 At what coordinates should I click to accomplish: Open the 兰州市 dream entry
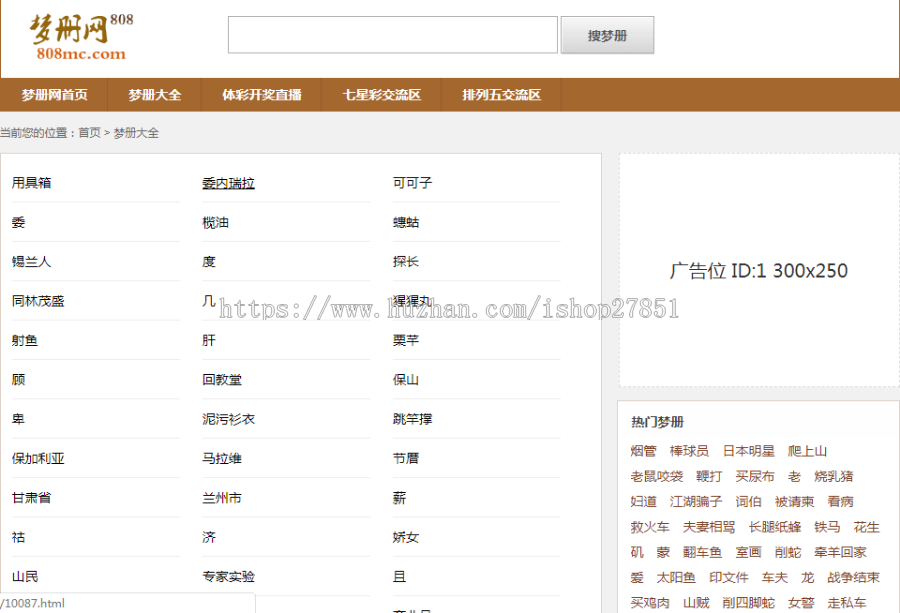click(x=220, y=497)
